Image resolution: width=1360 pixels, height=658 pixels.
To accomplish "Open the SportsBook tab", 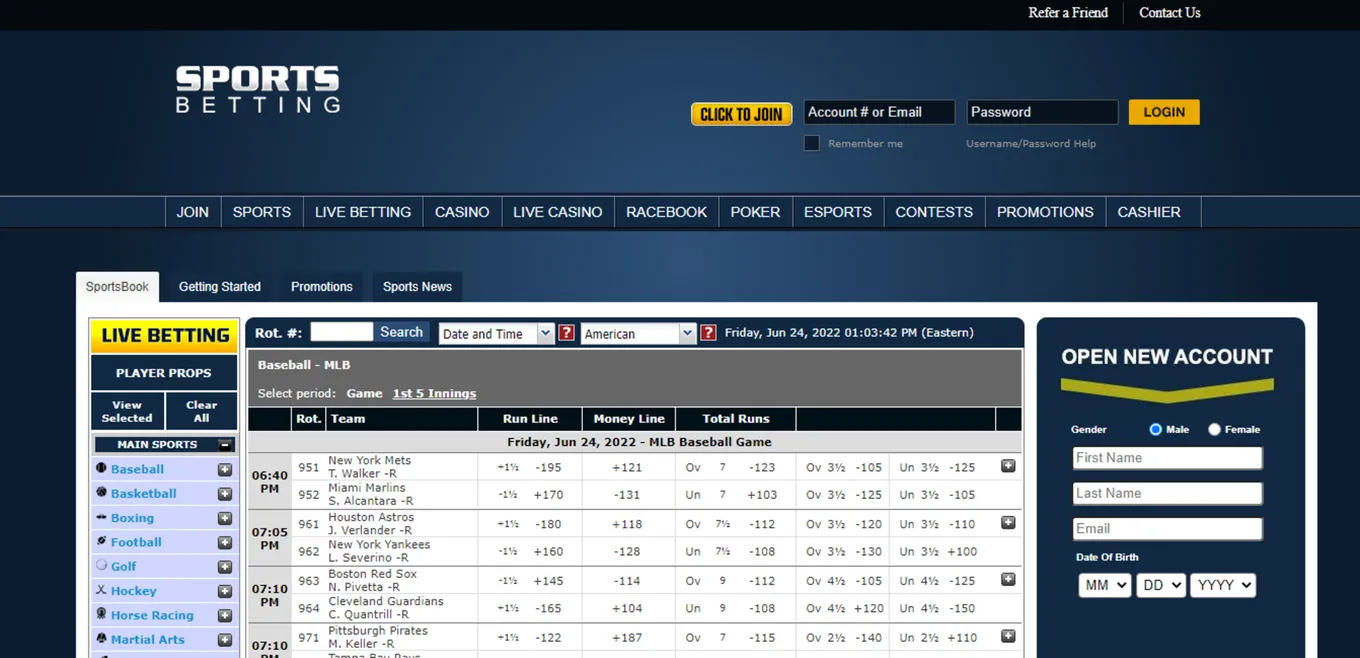I will click(x=117, y=287).
